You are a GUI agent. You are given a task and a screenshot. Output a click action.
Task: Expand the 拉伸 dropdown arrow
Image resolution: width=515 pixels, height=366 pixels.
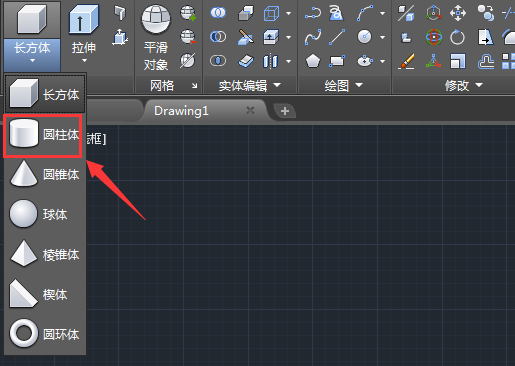pyautogui.click(x=84, y=61)
